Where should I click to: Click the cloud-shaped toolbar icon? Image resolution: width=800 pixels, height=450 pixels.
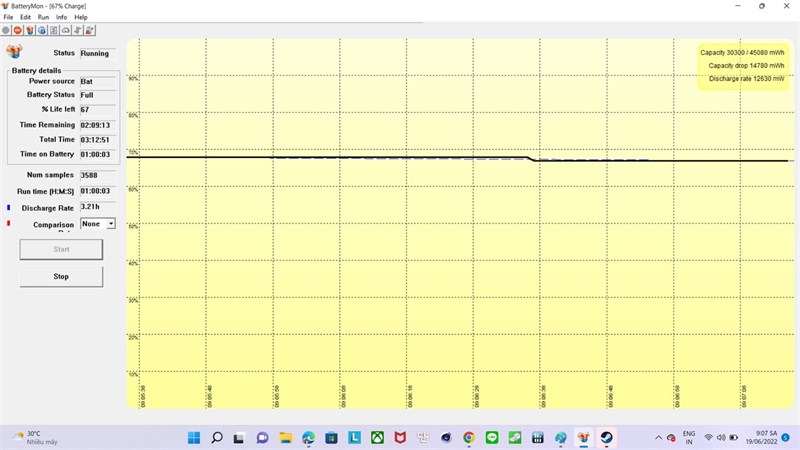tap(66, 30)
